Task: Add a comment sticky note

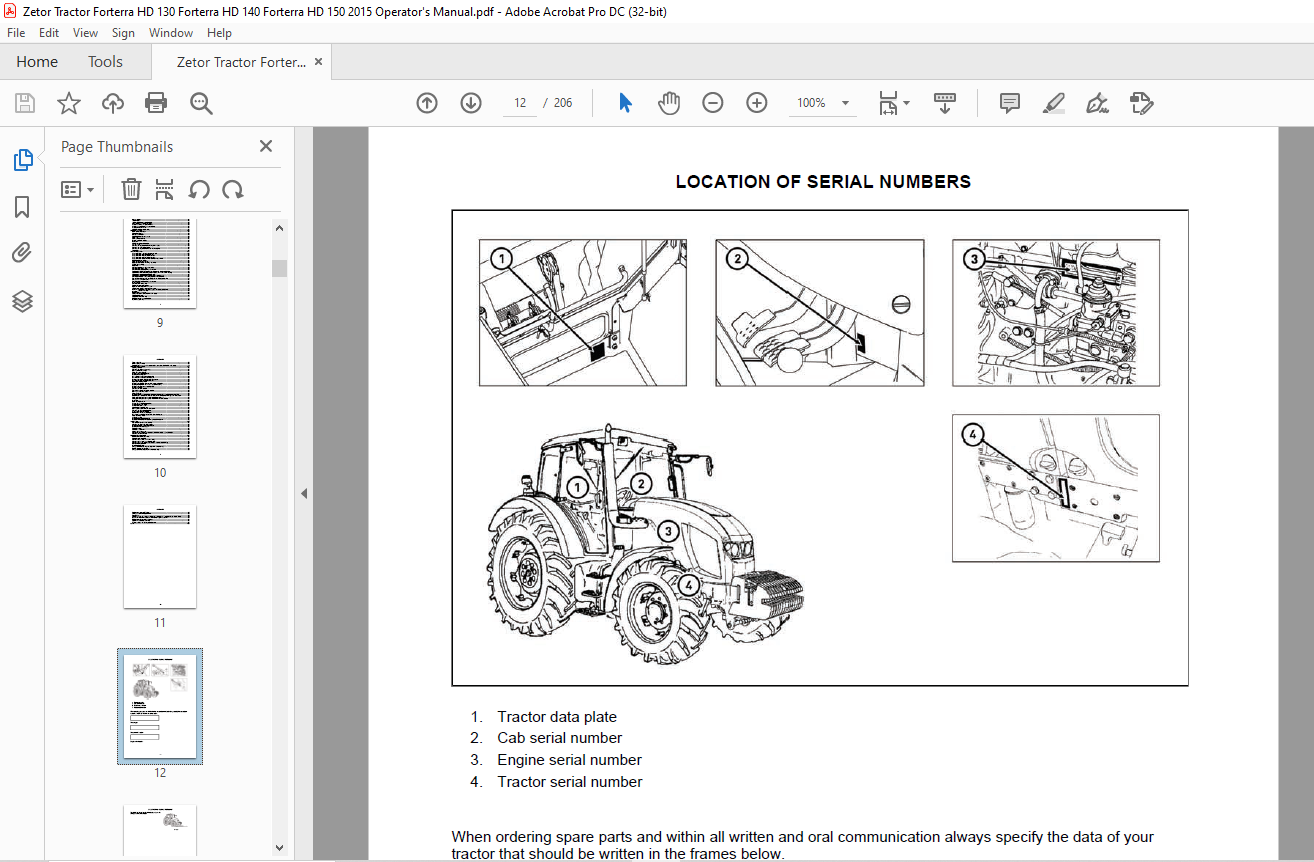Action: click(1010, 103)
